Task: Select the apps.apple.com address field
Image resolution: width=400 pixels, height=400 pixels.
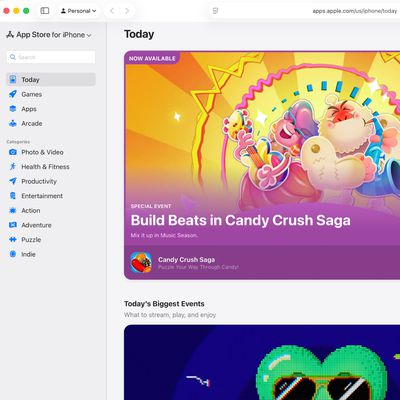Action: 355,11
